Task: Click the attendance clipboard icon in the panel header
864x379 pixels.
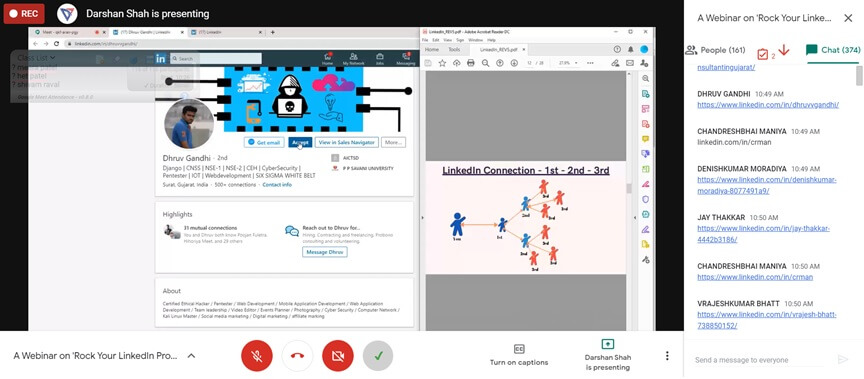Action: (763, 53)
